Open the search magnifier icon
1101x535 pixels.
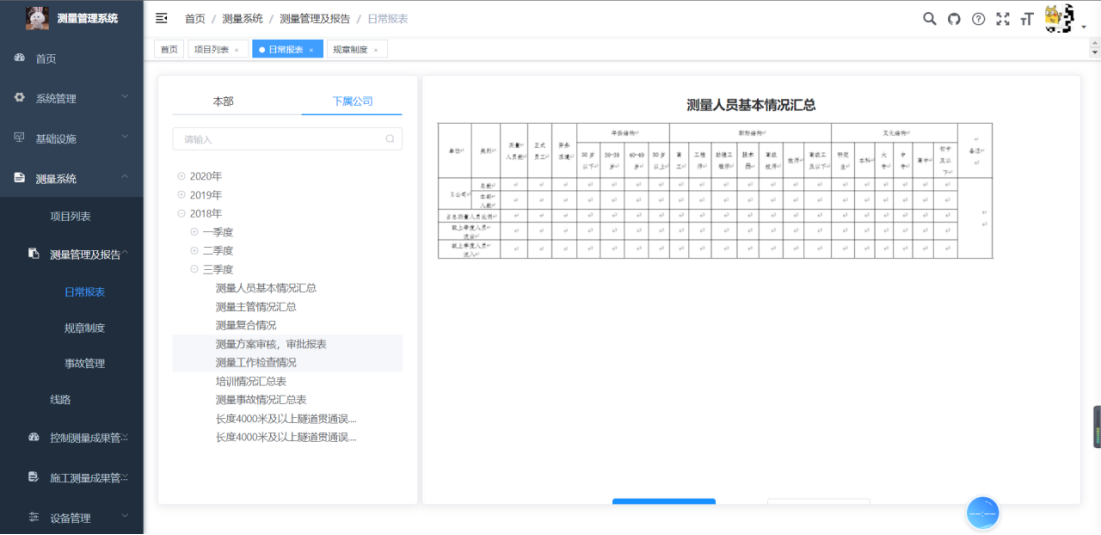pos(929,19)
